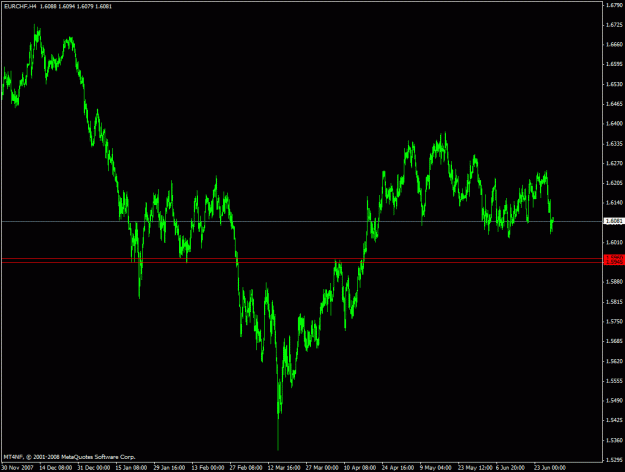
Task: Click the 29 Jan 16:00 time label
Action: click(x=169, y=468)
